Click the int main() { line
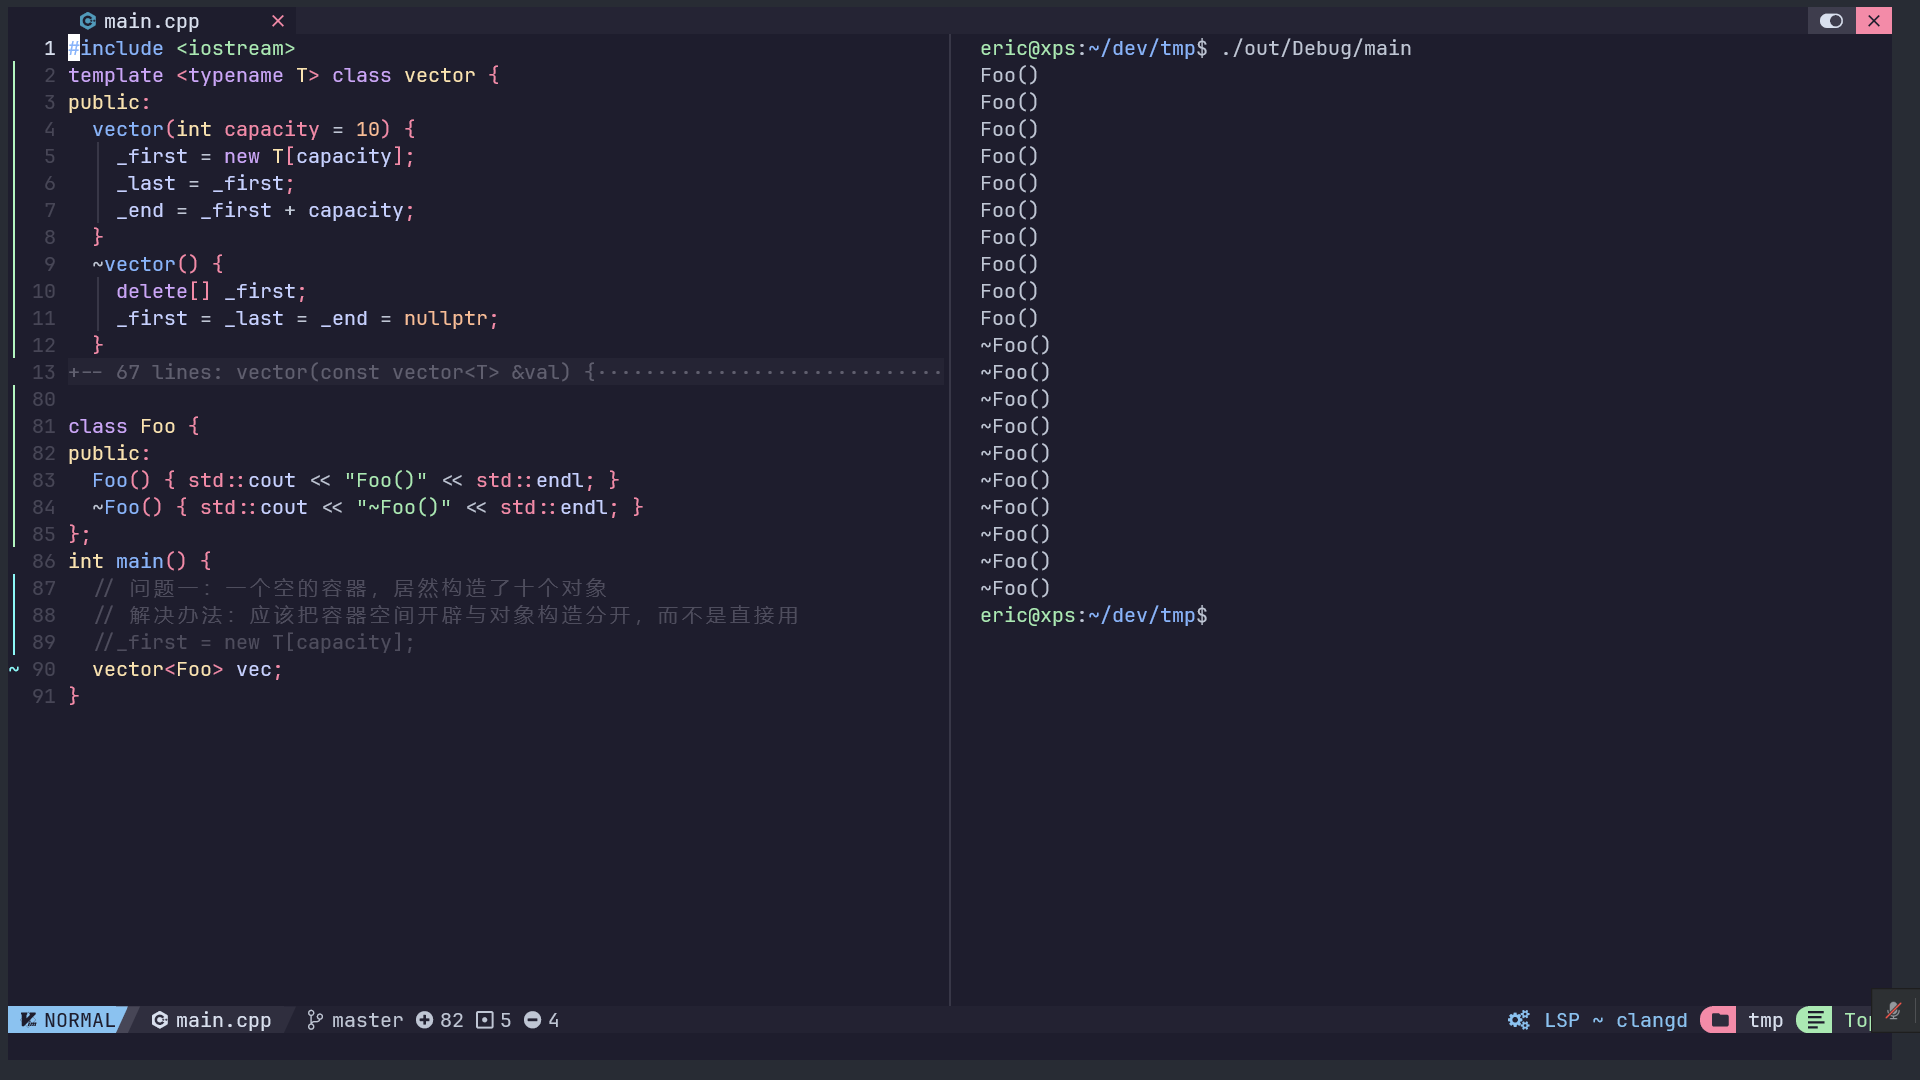The height and width of the screenshot is (1080, 1920). point(139,561)
